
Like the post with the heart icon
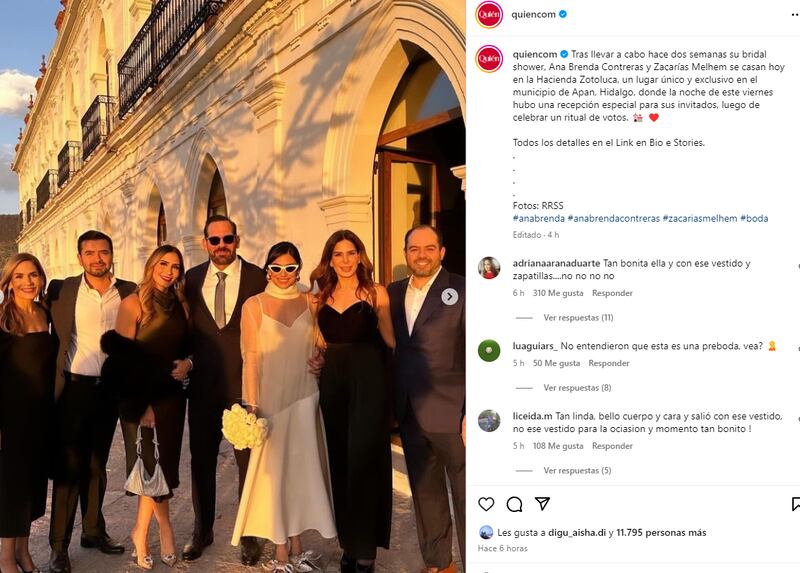[x=486, y=504]
